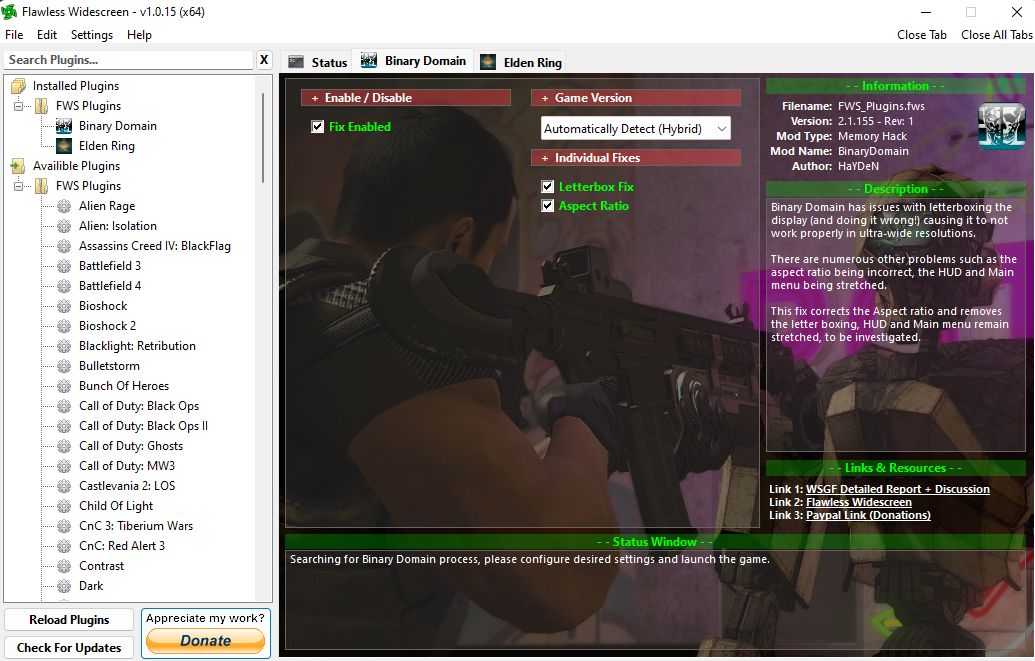
Task: Open the Settings menu
Action: pyautogui.click(x=92, y=35)
